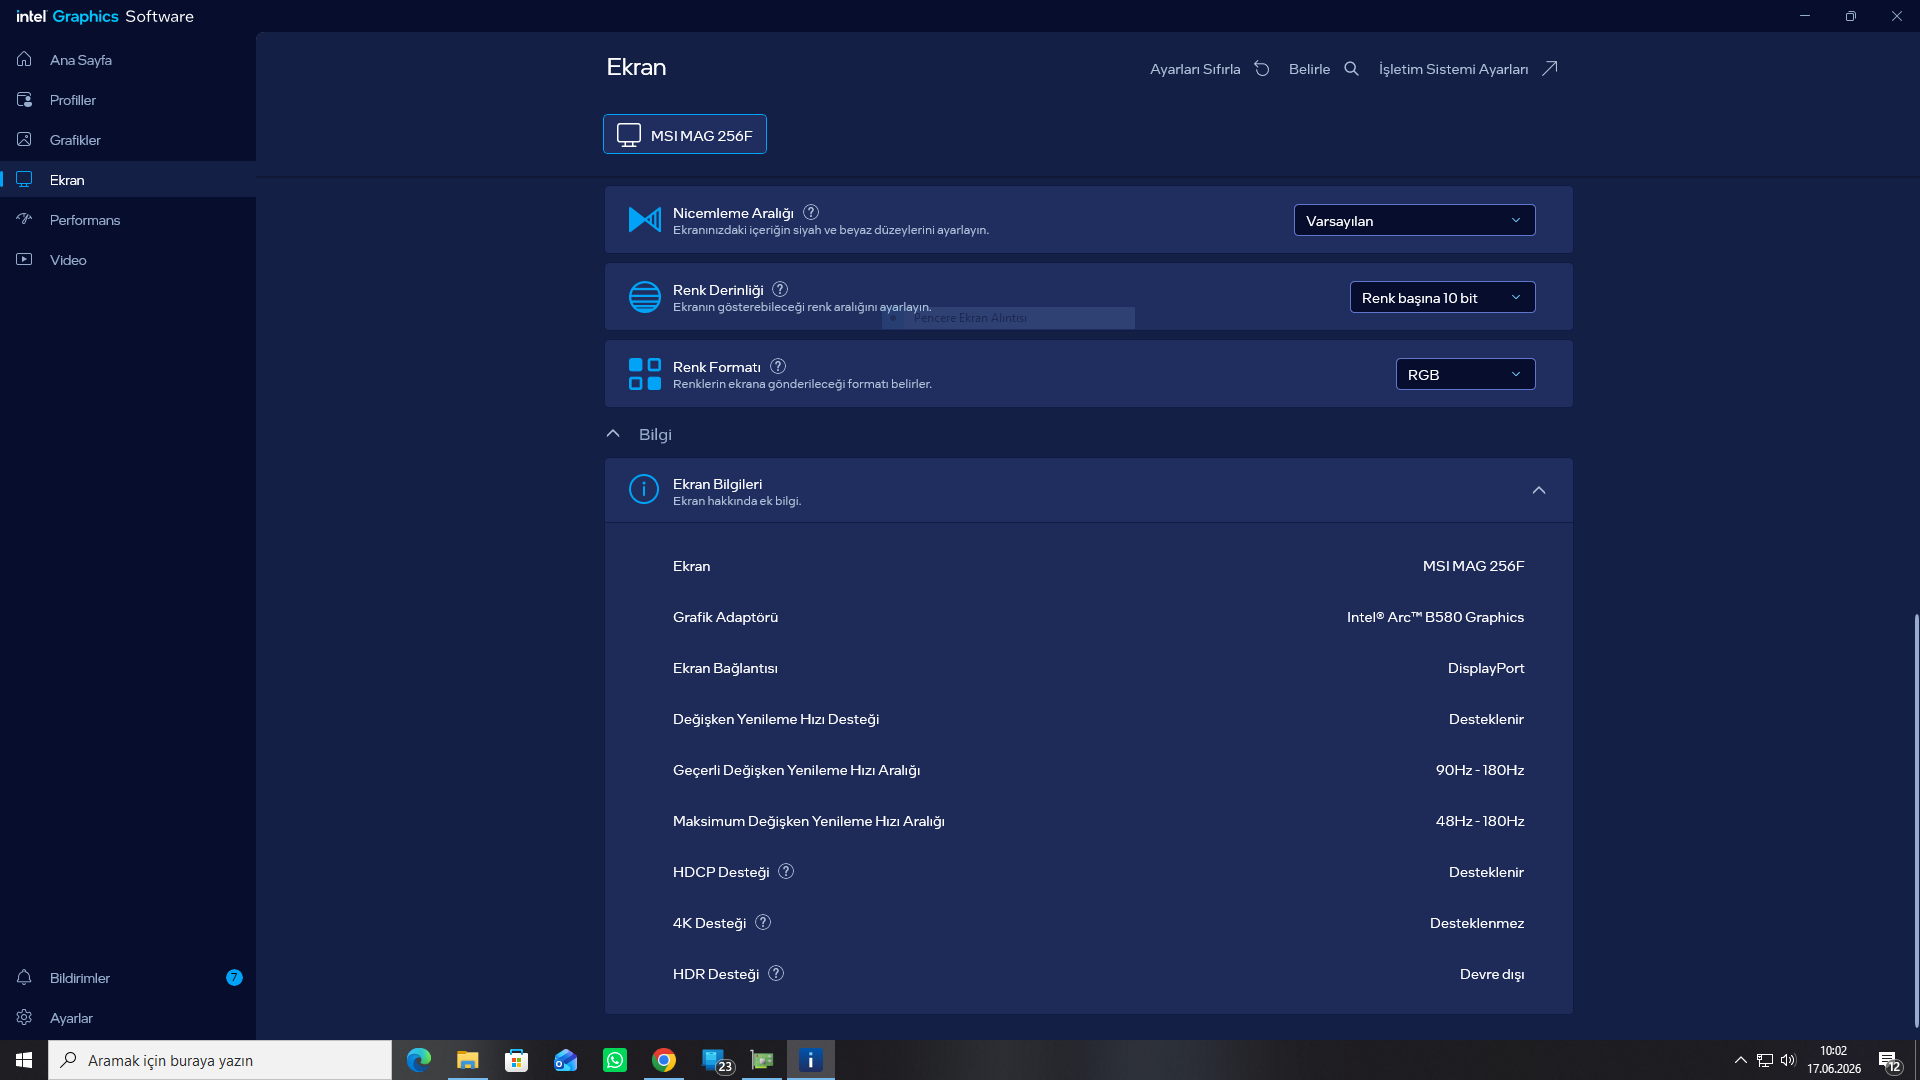The image size is (1920, 1080).
Task: Click Desteklenmez value for 4K
Action: pyautogui.click(x=1477, y=923)
